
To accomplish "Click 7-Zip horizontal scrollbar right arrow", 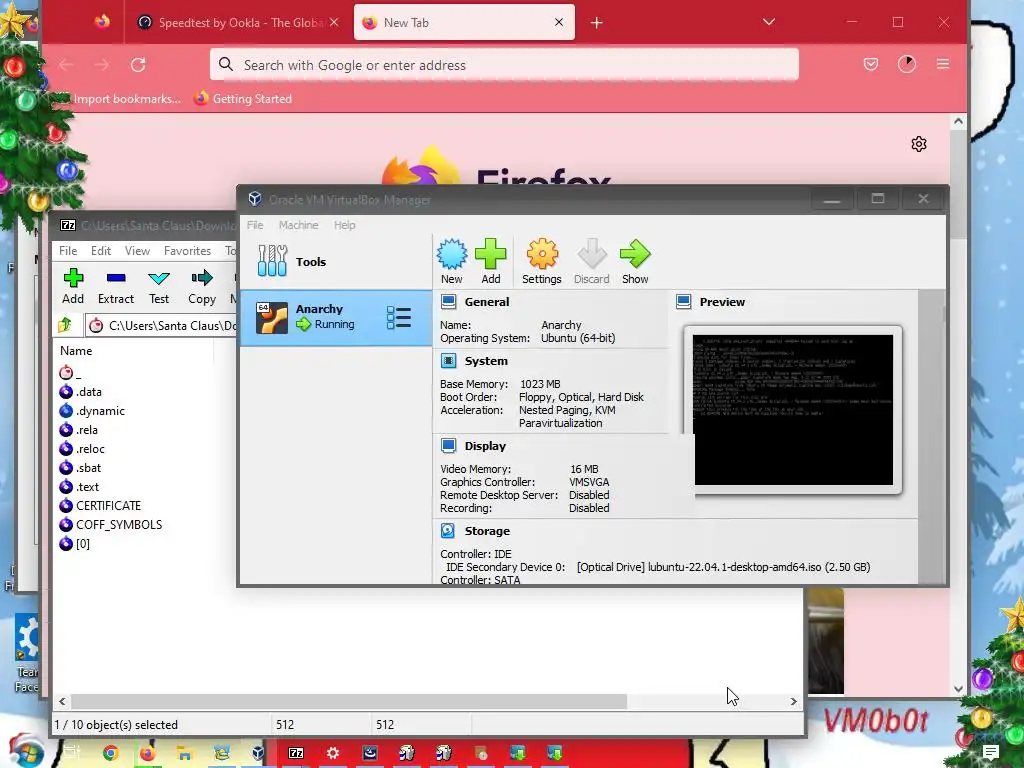I will [x=793, y=701].
